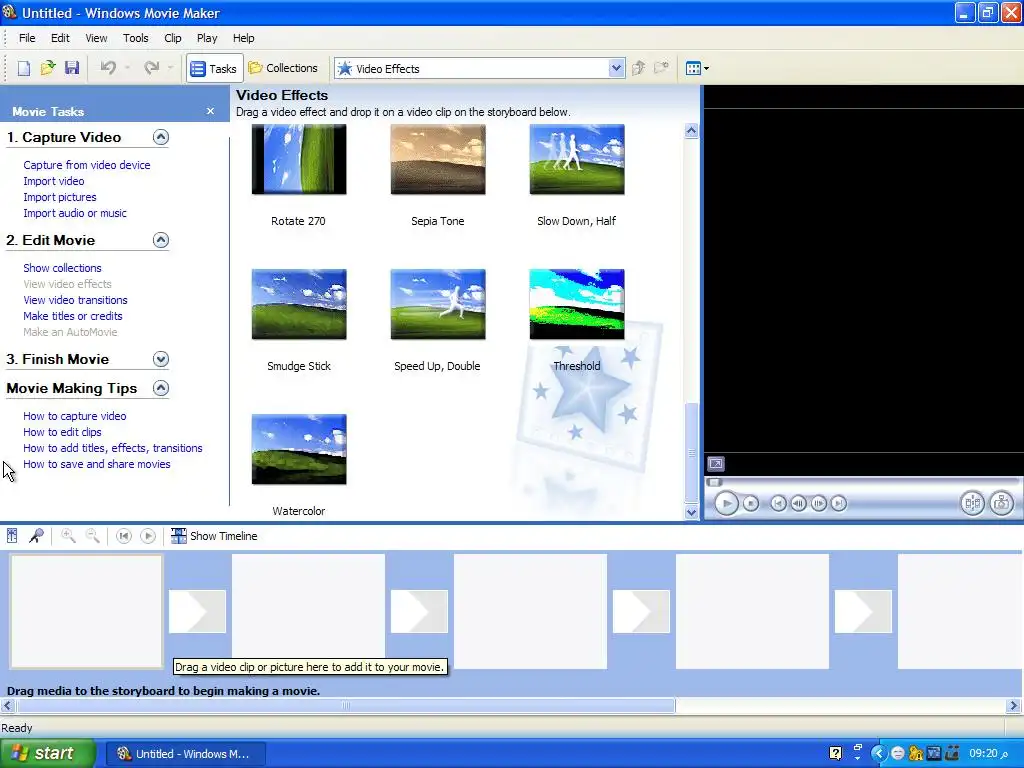Click effects list scroll down arrow

(692, 513)
